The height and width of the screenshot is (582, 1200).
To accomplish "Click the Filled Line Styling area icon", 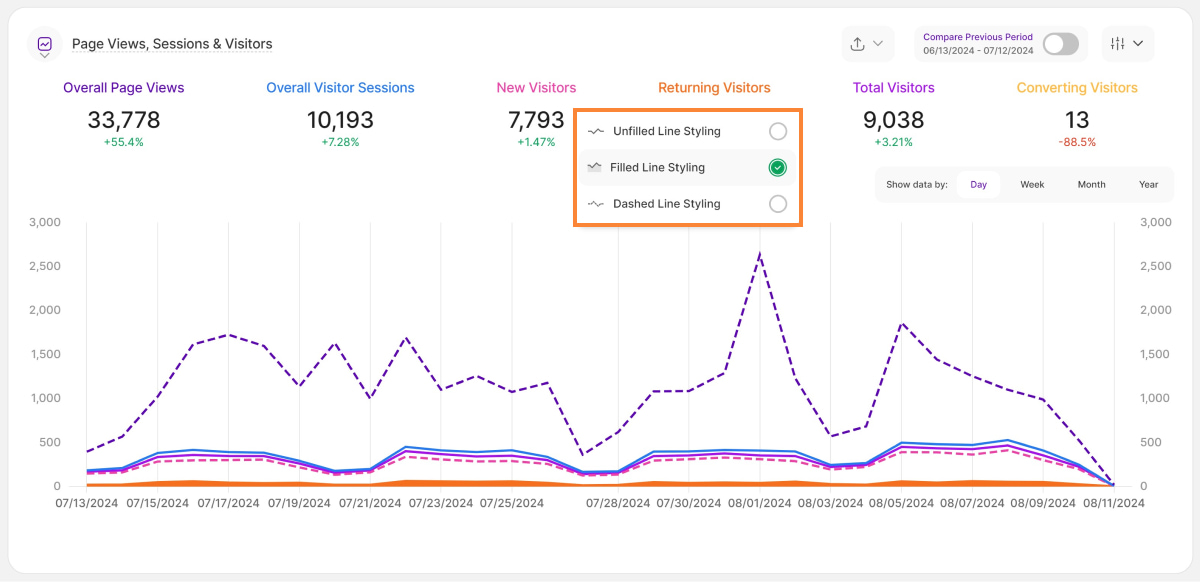I will [595, 167].
